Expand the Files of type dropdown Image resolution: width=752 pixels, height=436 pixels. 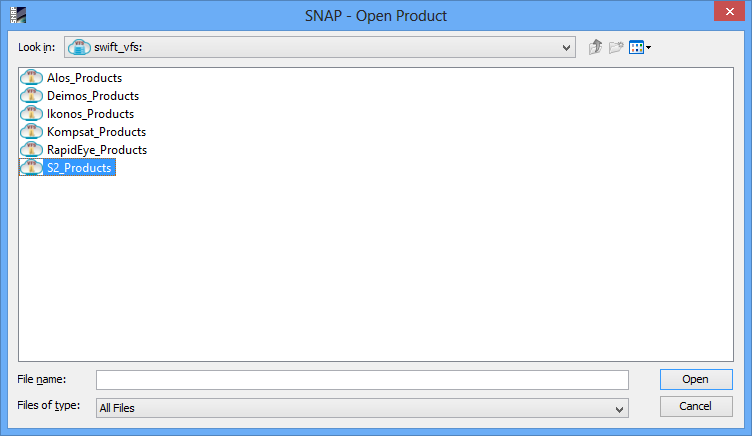pyautogui.click(x=619, y=409)
